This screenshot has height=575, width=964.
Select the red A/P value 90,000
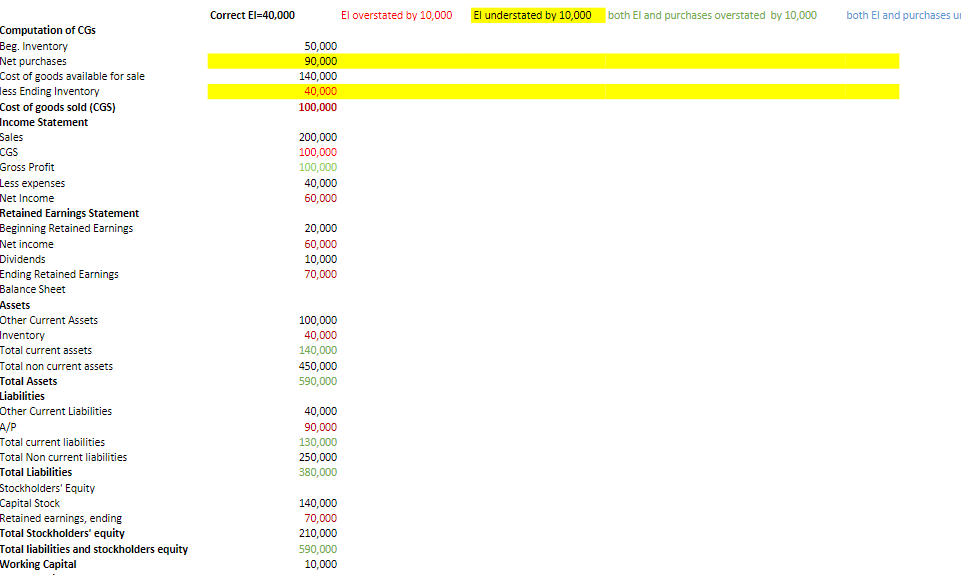click(x=320, y=427)
